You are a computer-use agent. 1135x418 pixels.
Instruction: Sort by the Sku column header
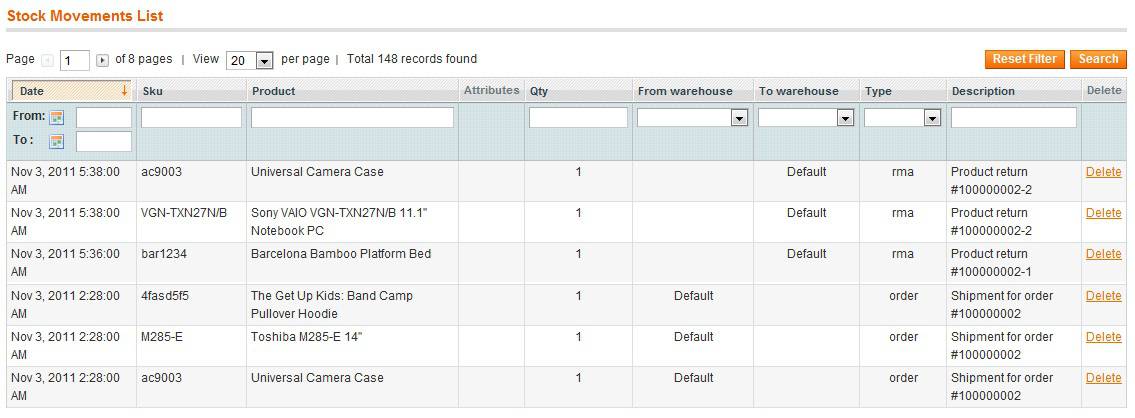(153, 91)
